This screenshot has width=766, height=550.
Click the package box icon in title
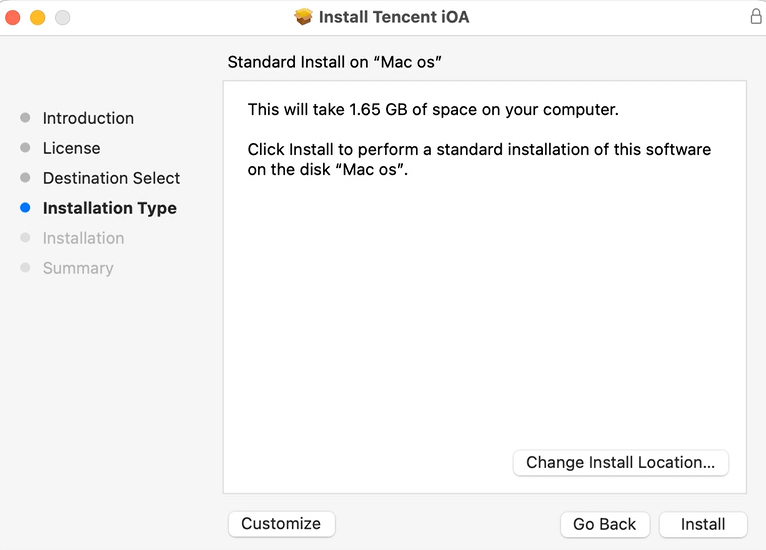[303, 17]
